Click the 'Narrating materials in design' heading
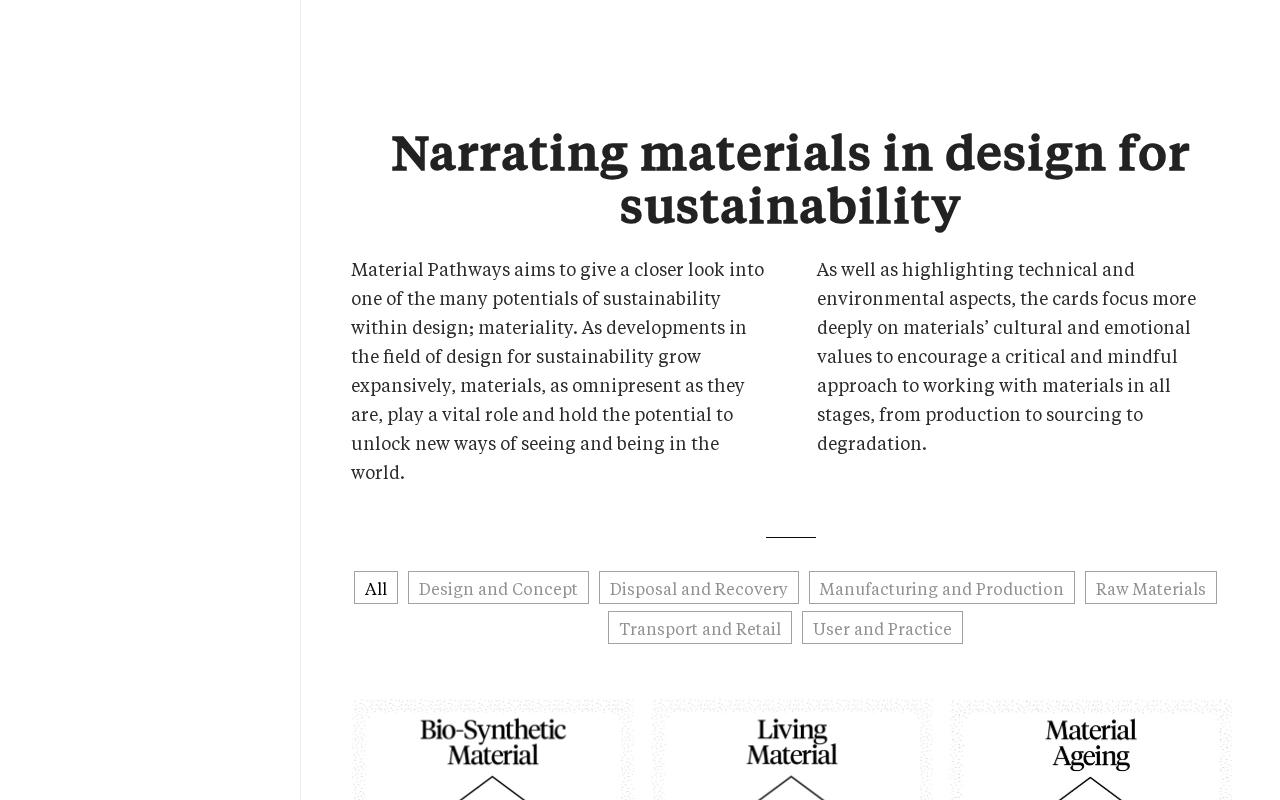Viewport: 1280px width, 800px height. tap(790, 179)
